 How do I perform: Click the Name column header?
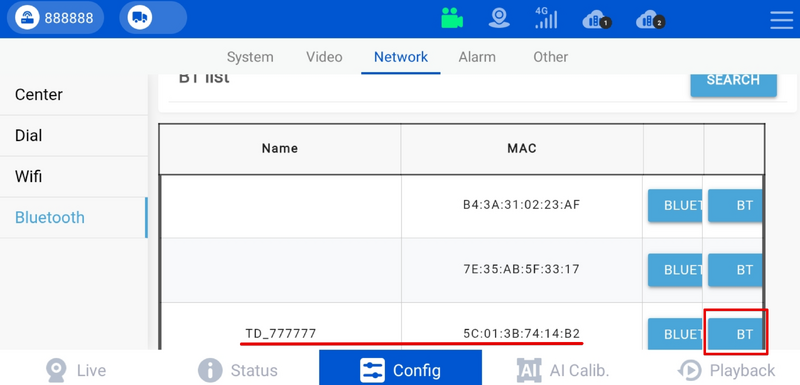(x=280, y=148)
